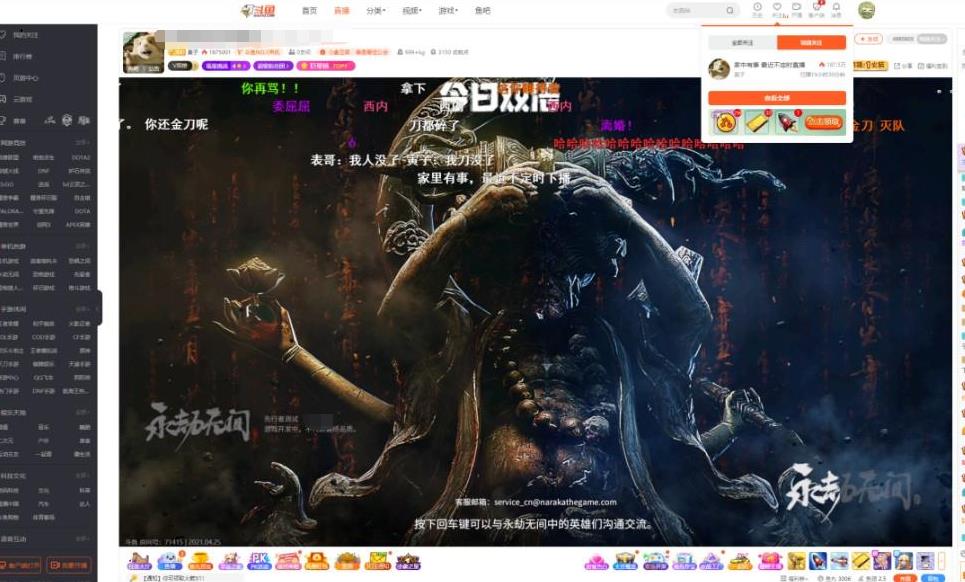Image resolution: width=965 pixels, height=582 pixels.
Task: Open the Douyu logo home link
Action: [x=258, y=10]
